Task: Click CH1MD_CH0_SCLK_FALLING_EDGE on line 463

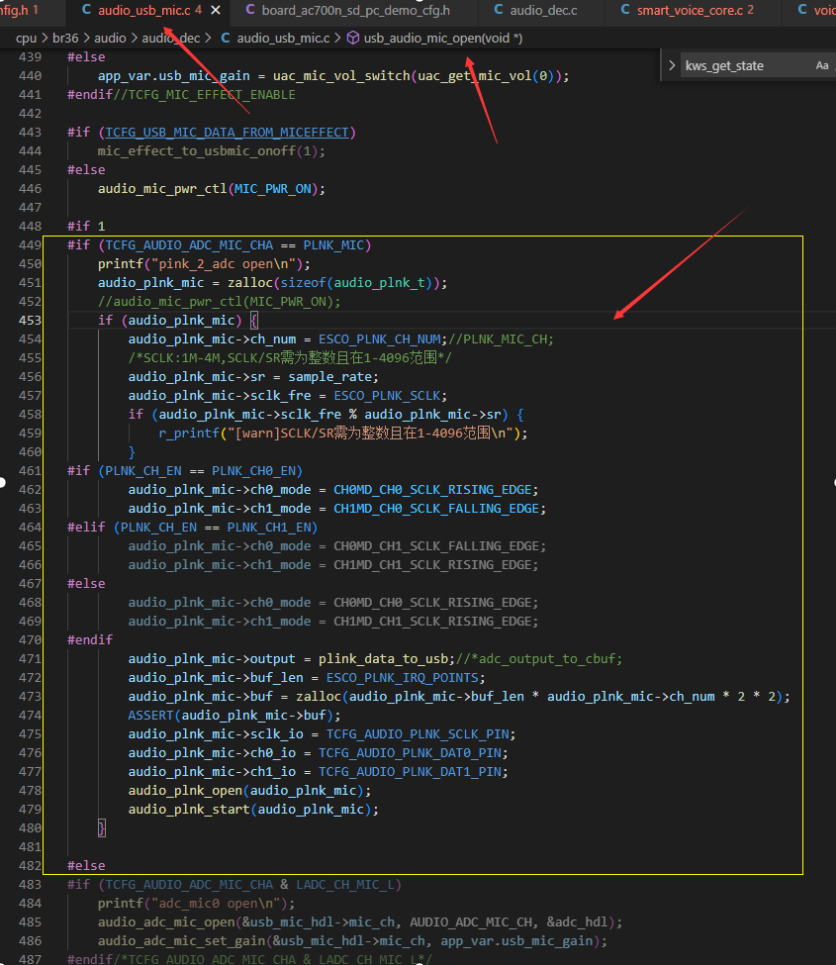Action: [436, 508]
